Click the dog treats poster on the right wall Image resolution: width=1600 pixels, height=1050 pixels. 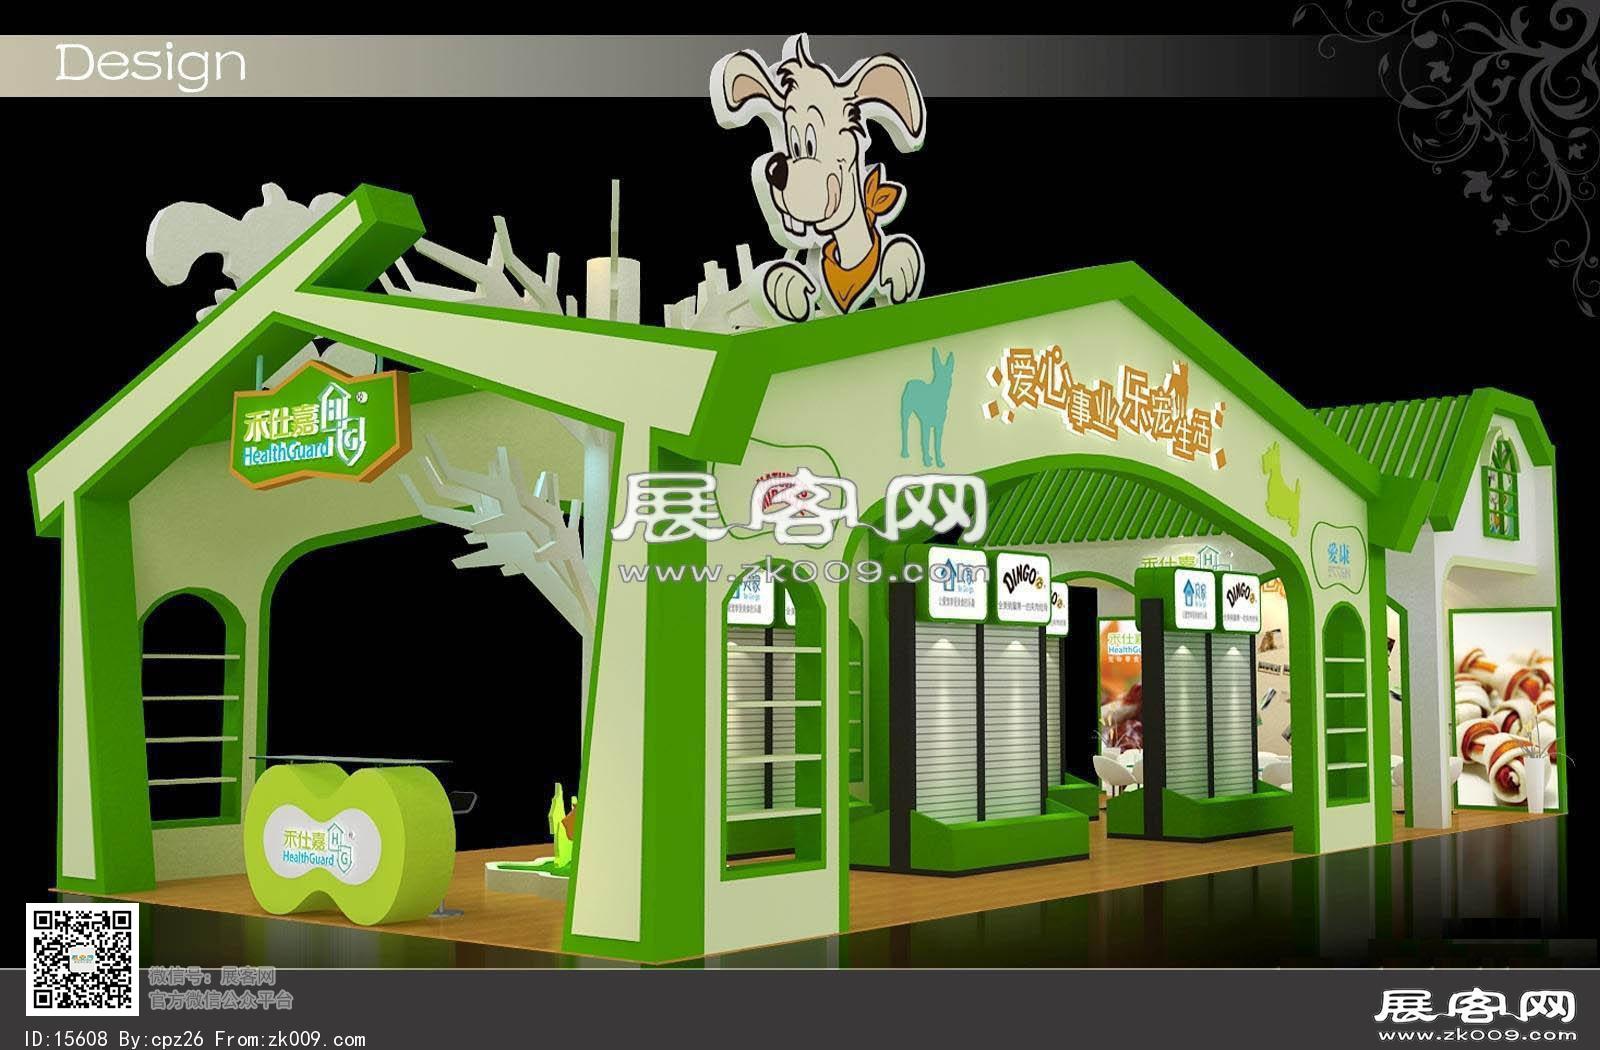point(1503,711)
